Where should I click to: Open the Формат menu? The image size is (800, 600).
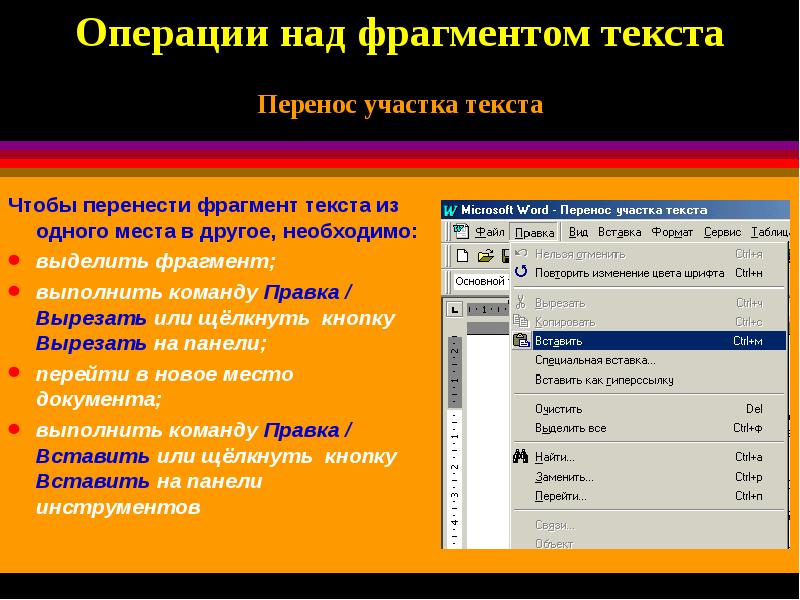672,232
